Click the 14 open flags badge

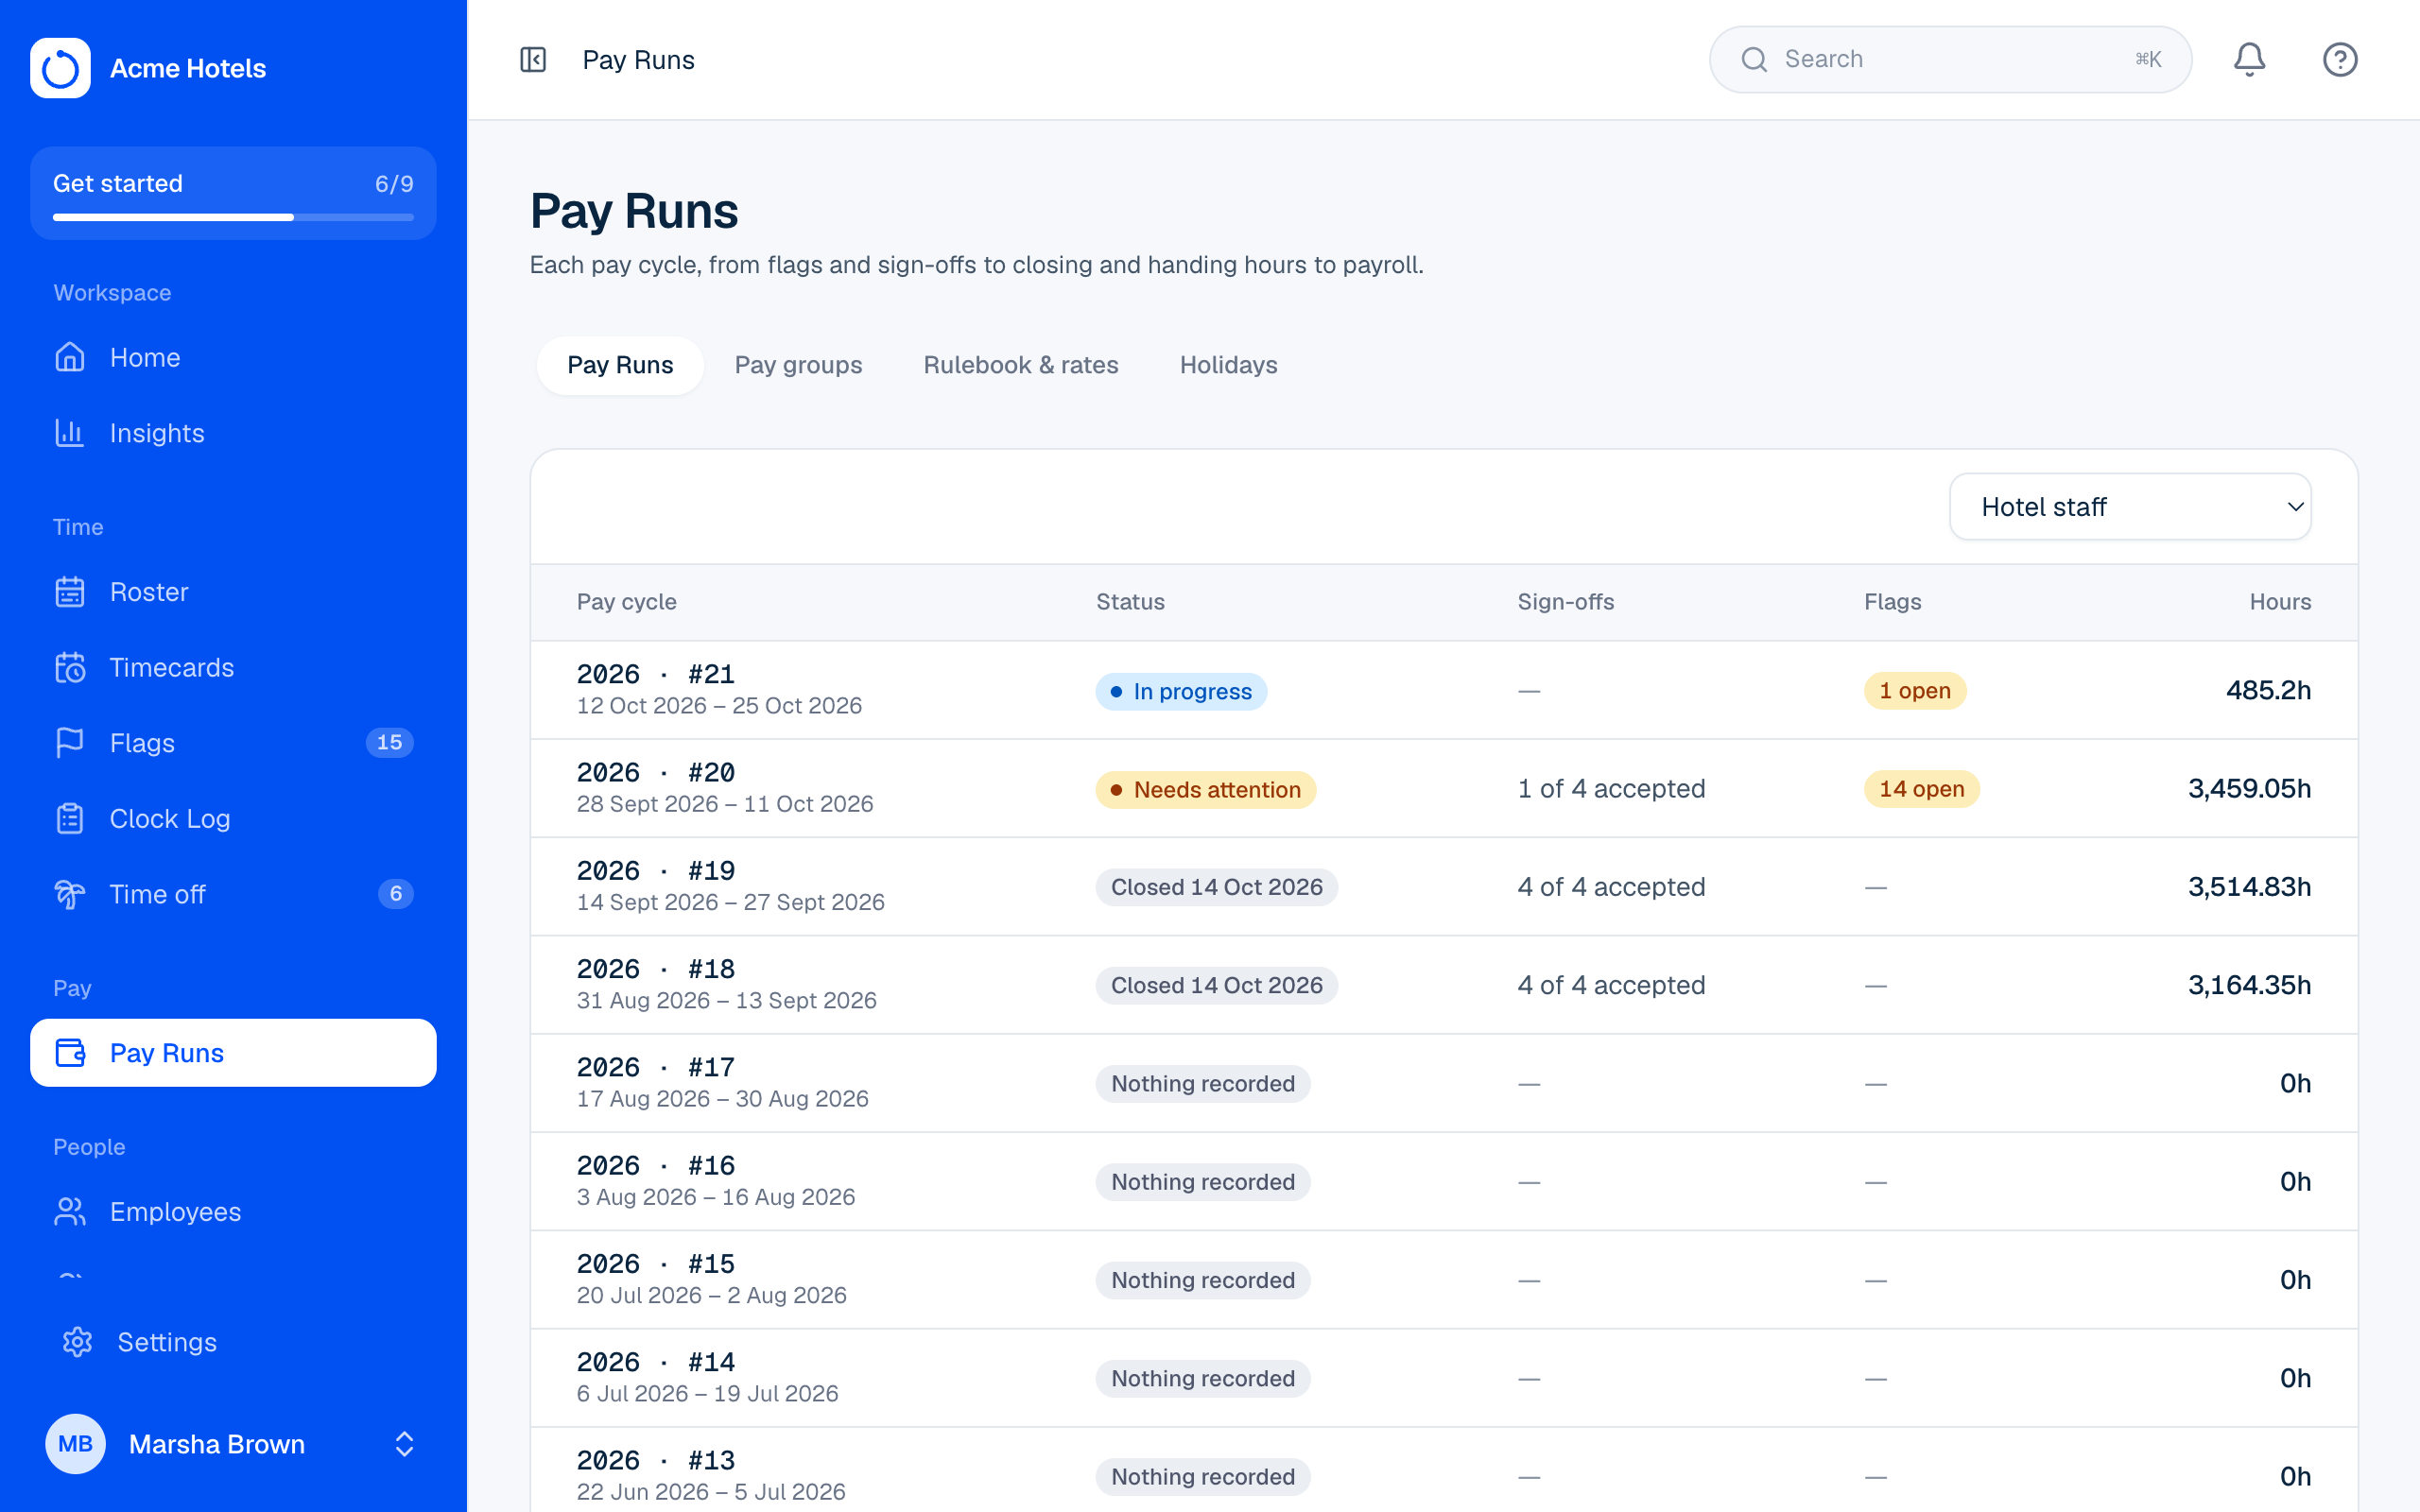point(1921,789)
